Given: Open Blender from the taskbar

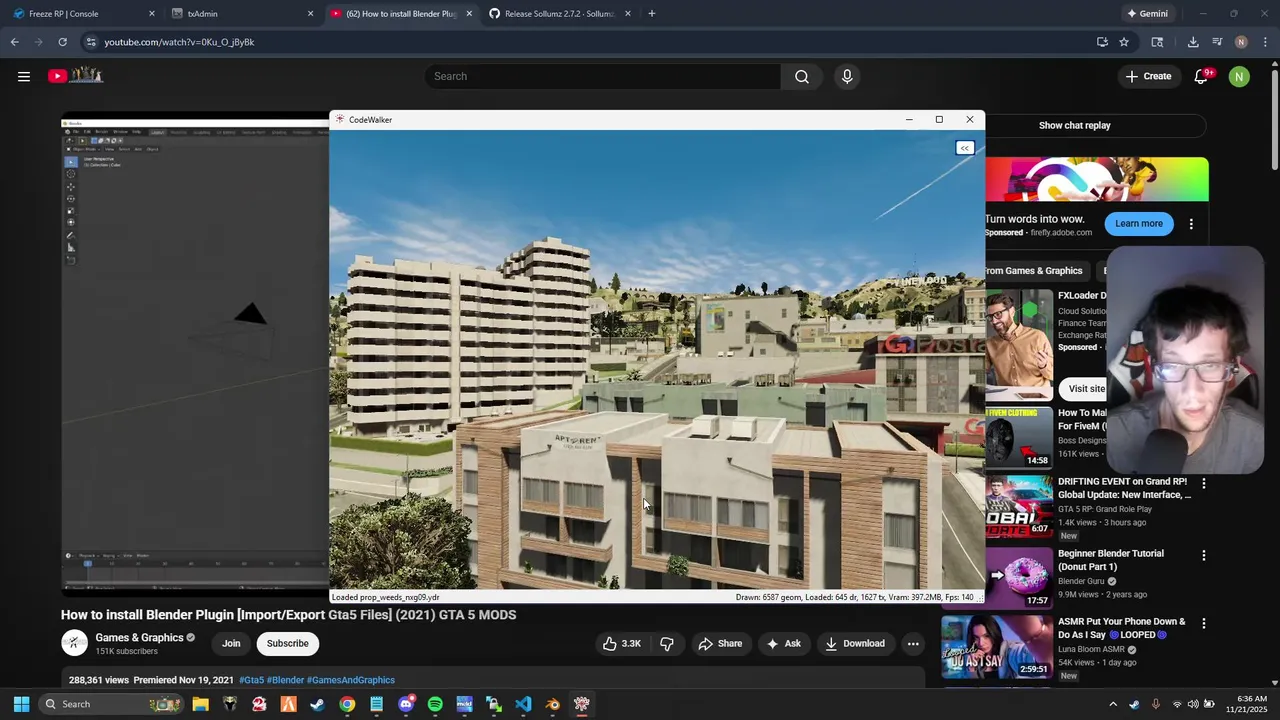Looking at the screenshot, I should coord(552,704).
